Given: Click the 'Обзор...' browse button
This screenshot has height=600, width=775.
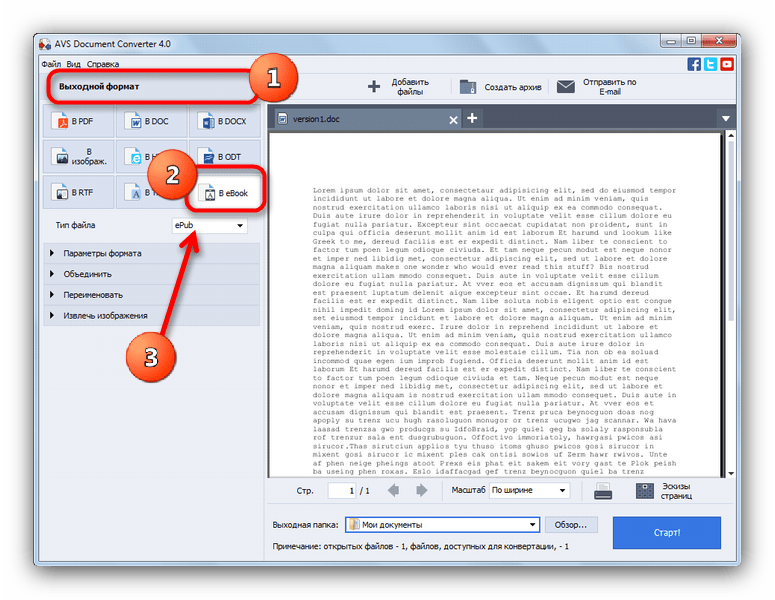Looking at the screenshot, I should click(571, 525).
